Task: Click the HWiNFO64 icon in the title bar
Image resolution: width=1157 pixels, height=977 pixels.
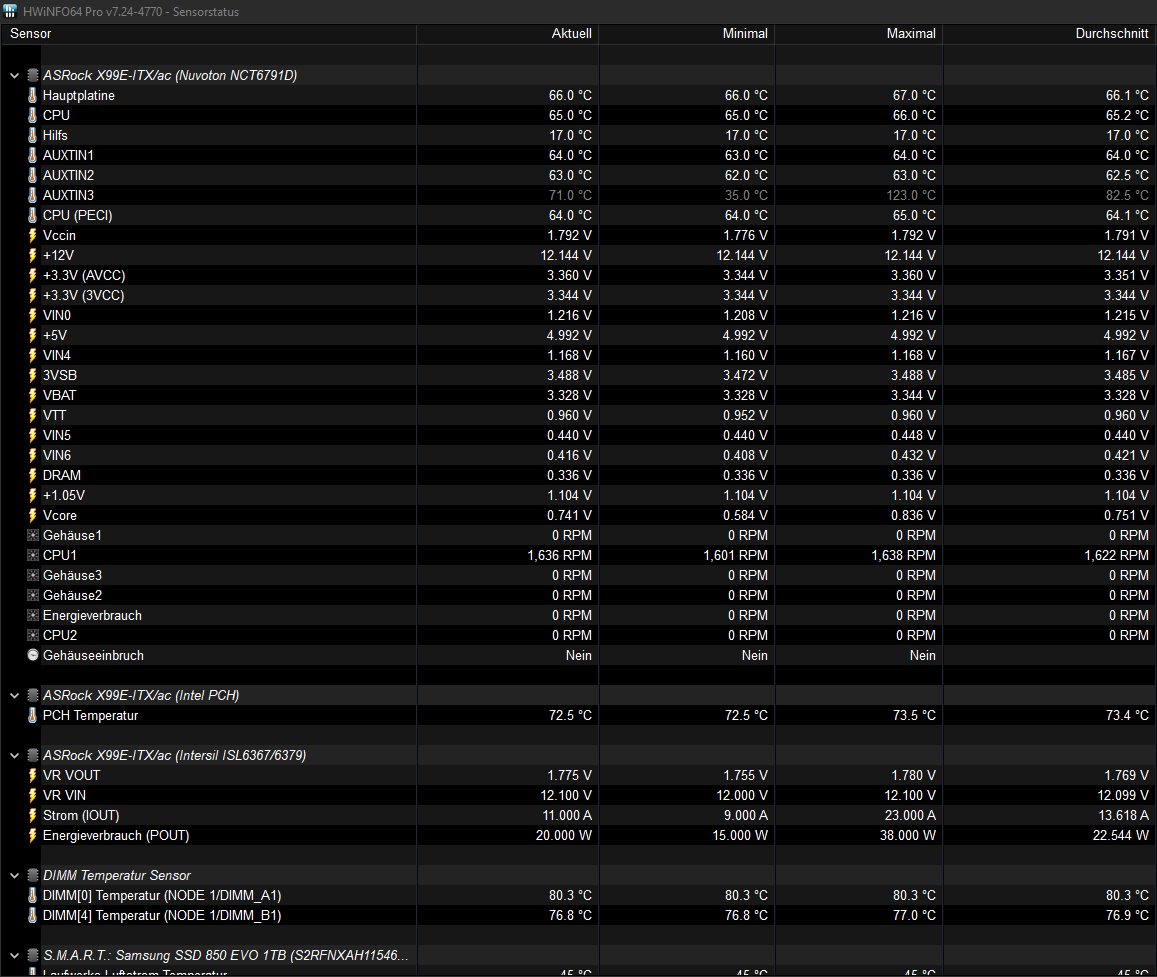Action: coord(12,11)
